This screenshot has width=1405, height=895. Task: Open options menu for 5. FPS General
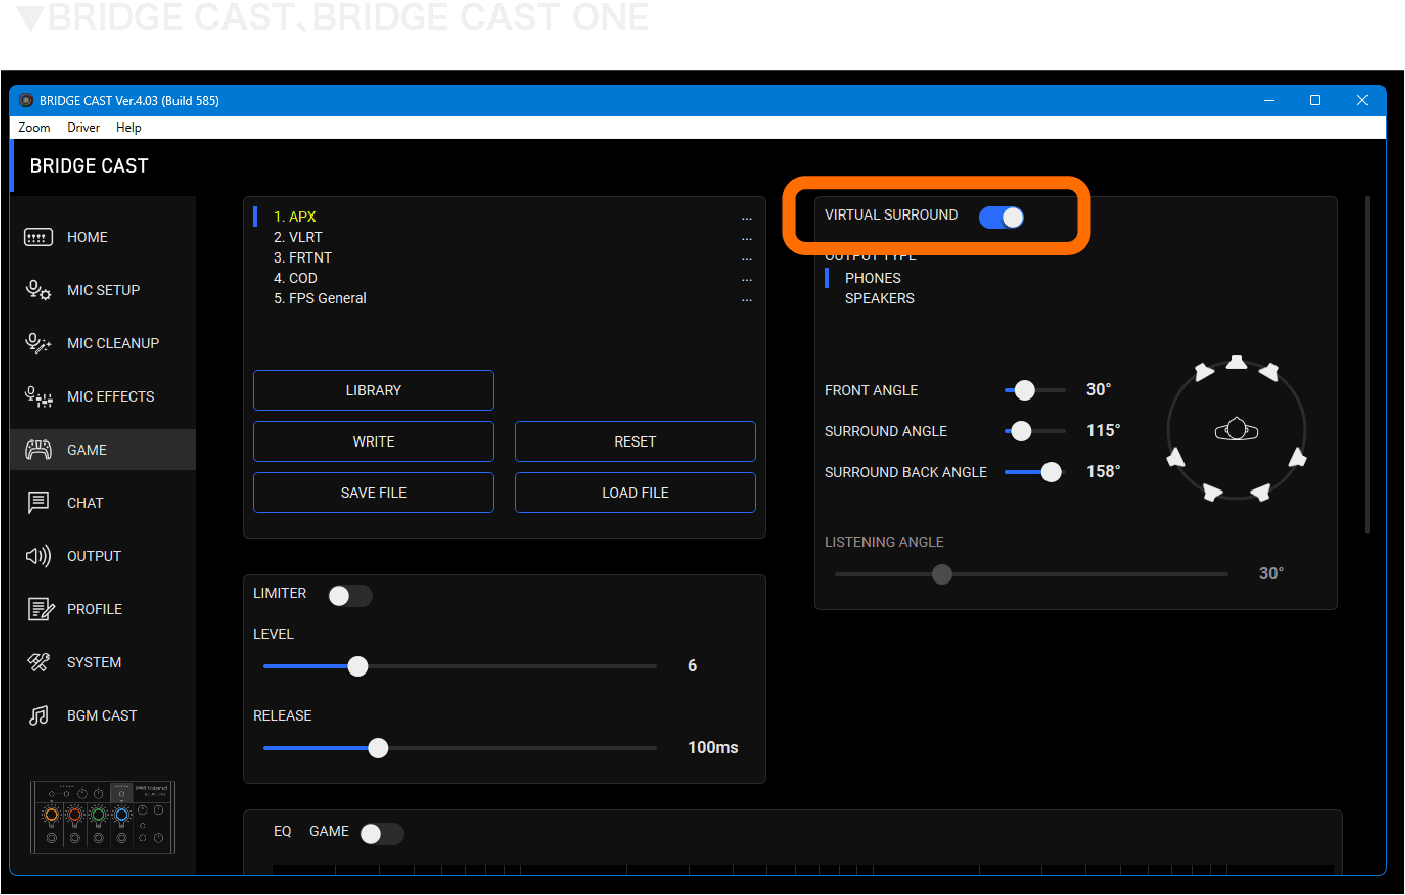746,299
